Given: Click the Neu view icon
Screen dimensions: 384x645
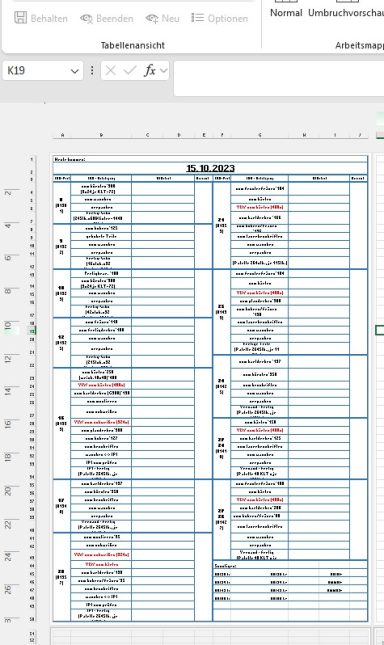Looking at the screenshot, I should pos(152,18).
